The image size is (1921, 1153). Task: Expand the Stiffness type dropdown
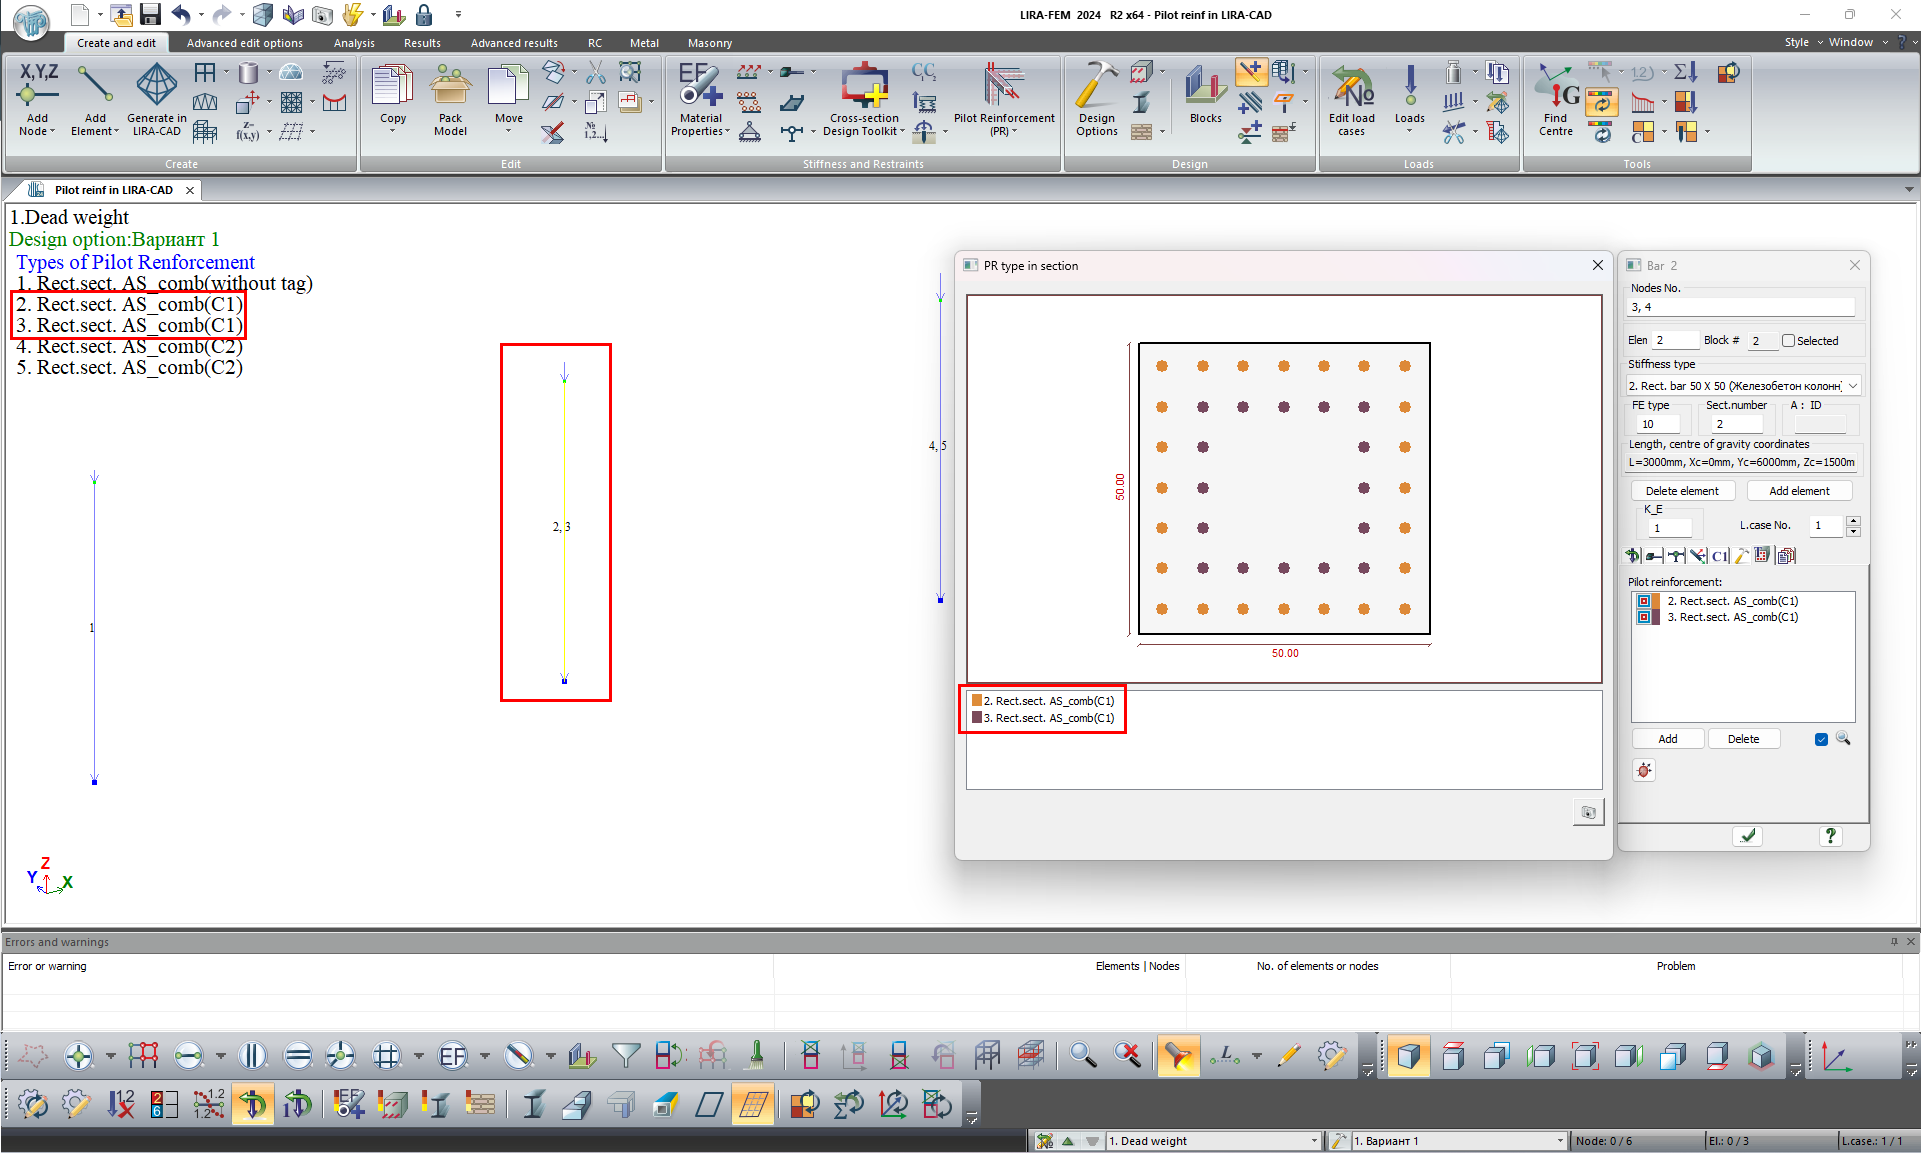pos(1852,386)
